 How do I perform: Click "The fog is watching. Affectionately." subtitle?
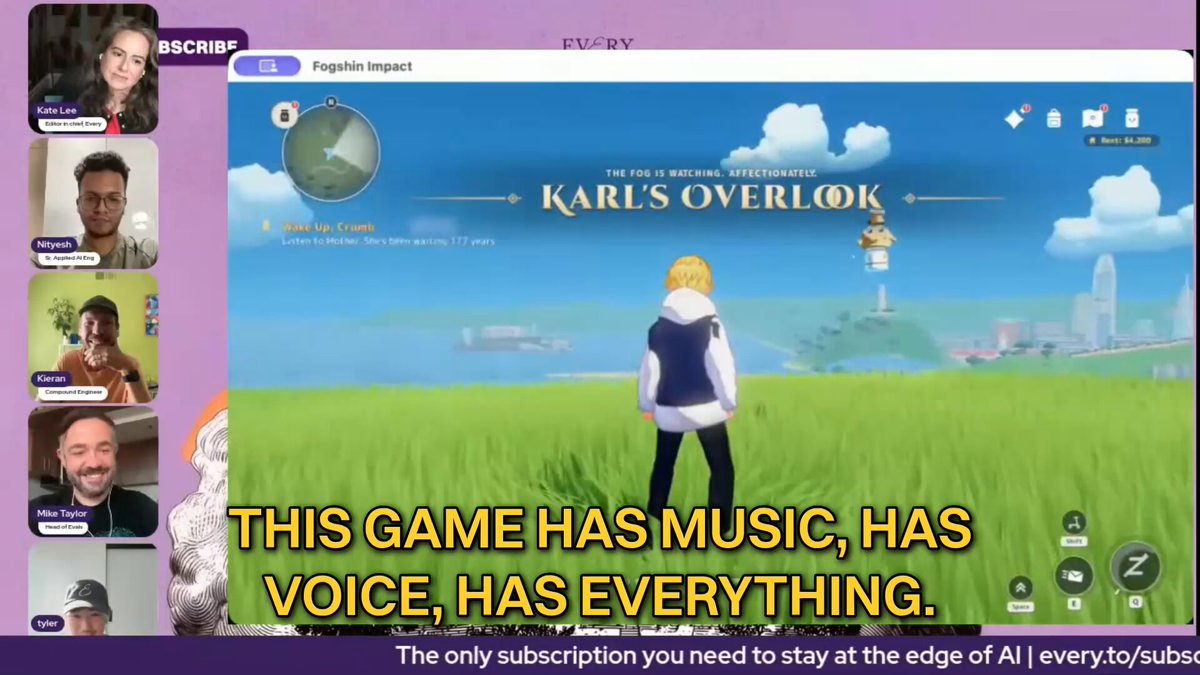(x=711, y=172)
